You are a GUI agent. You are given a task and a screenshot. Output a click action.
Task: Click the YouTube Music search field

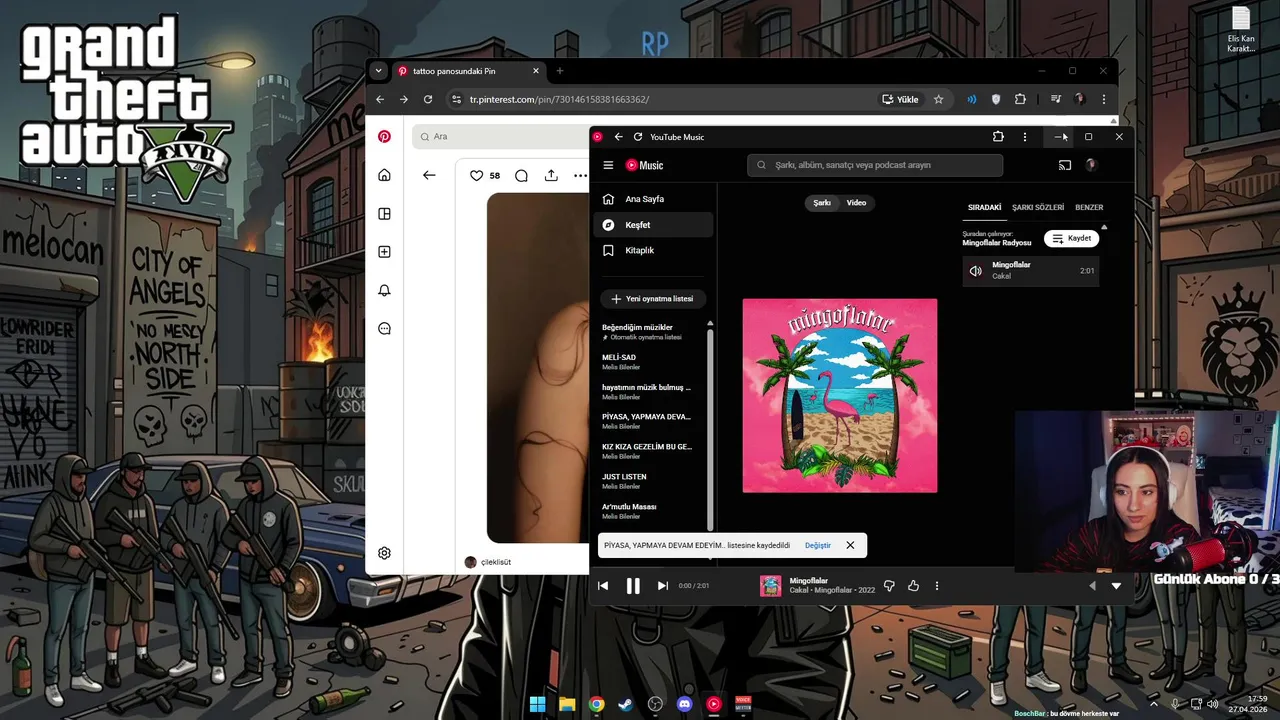click(x=875, y=165)
